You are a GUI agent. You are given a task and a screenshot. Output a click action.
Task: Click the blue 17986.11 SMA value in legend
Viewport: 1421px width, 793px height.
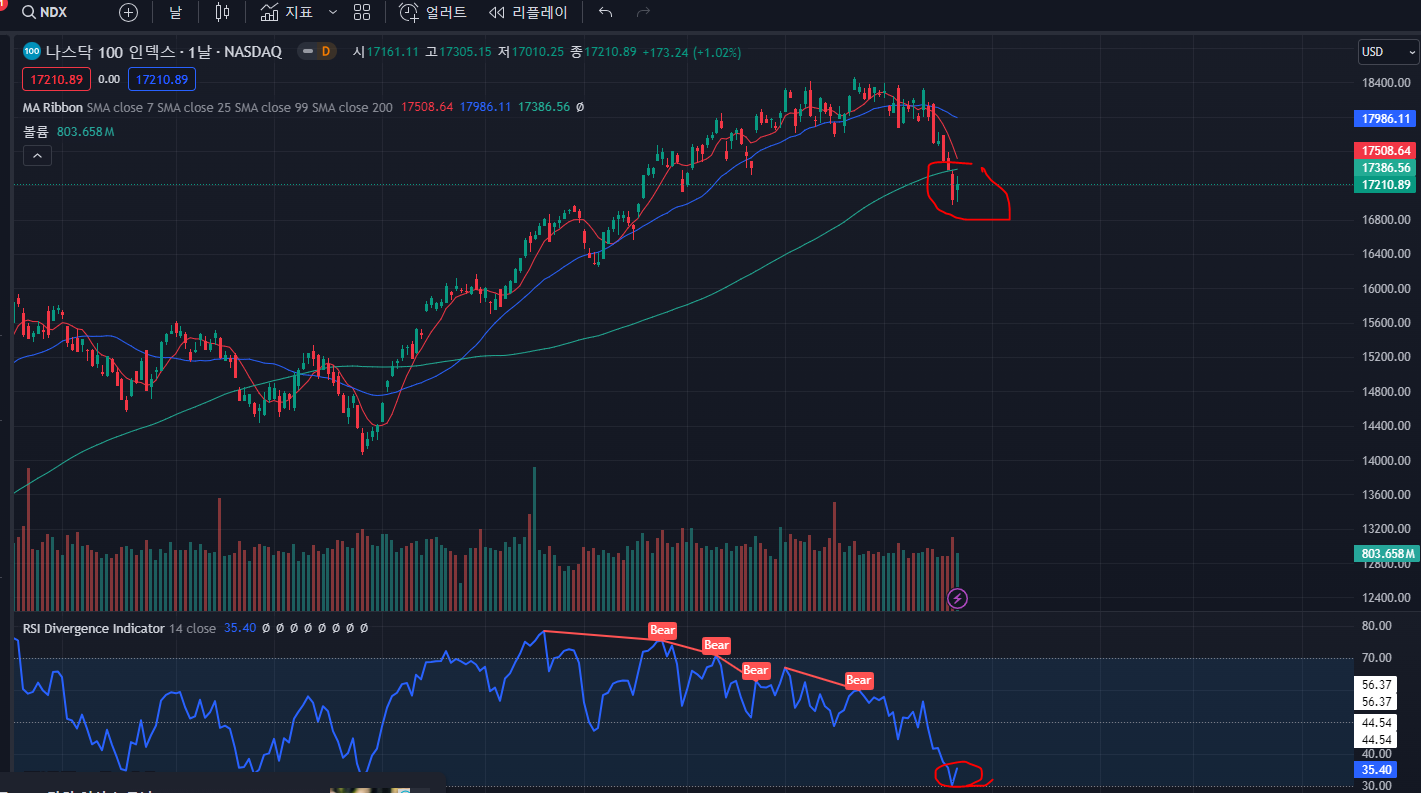(485, 106)
